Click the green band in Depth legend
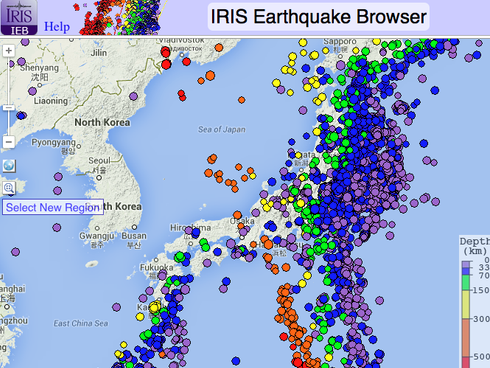Viewport: 490px width, 368px height. [x=466, y=283]
